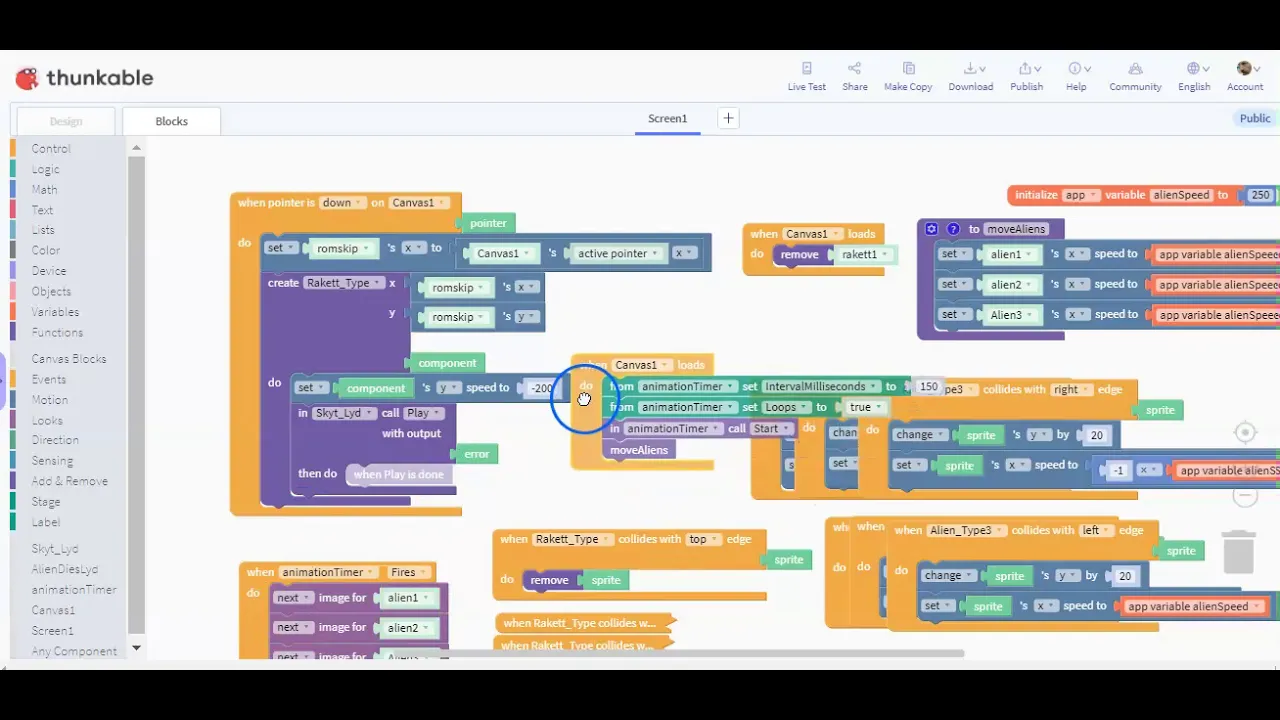
Task: Expand the Canvas Blocks category
Action: (x=69, y=358)
